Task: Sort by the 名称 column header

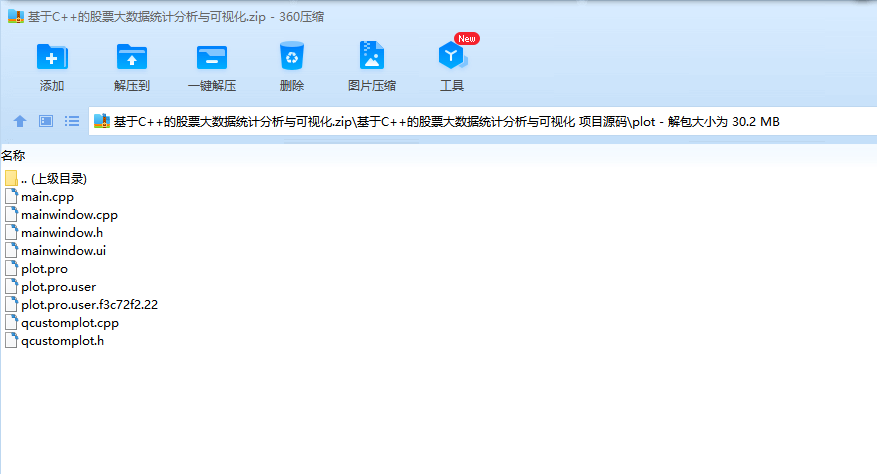Action: pos(13,155)
